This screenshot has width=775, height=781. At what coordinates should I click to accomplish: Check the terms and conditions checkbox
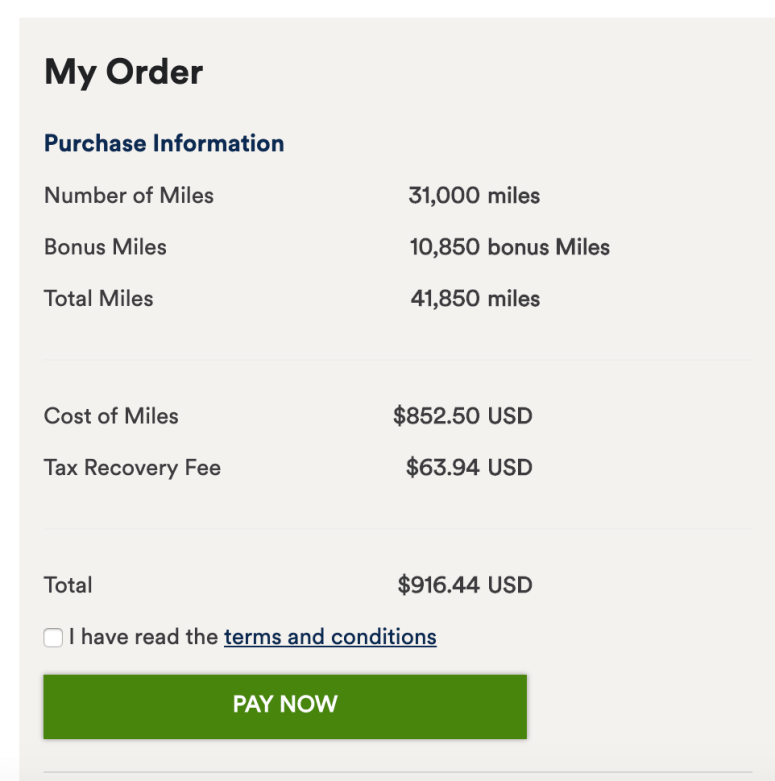tap(53, 637)
